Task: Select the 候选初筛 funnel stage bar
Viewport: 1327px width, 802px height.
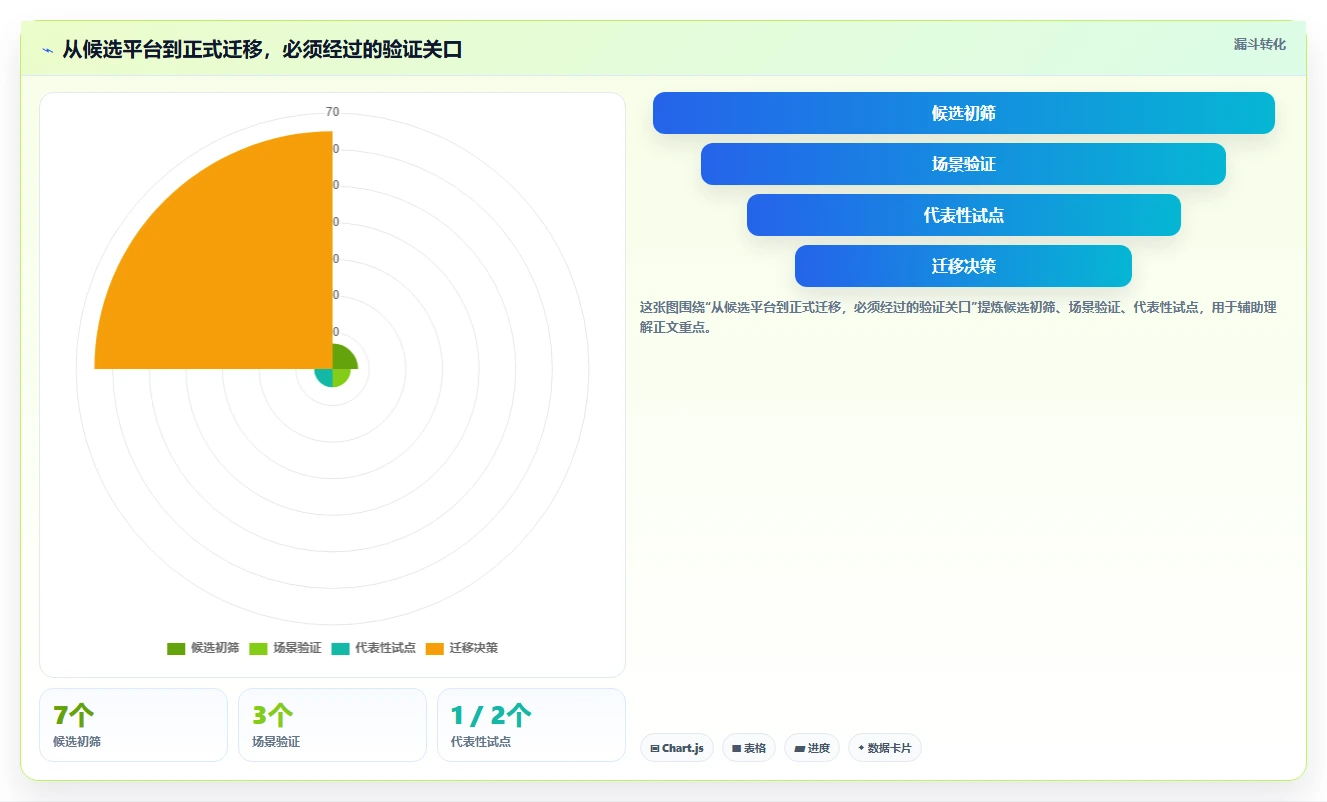Action: coord(963,113)
